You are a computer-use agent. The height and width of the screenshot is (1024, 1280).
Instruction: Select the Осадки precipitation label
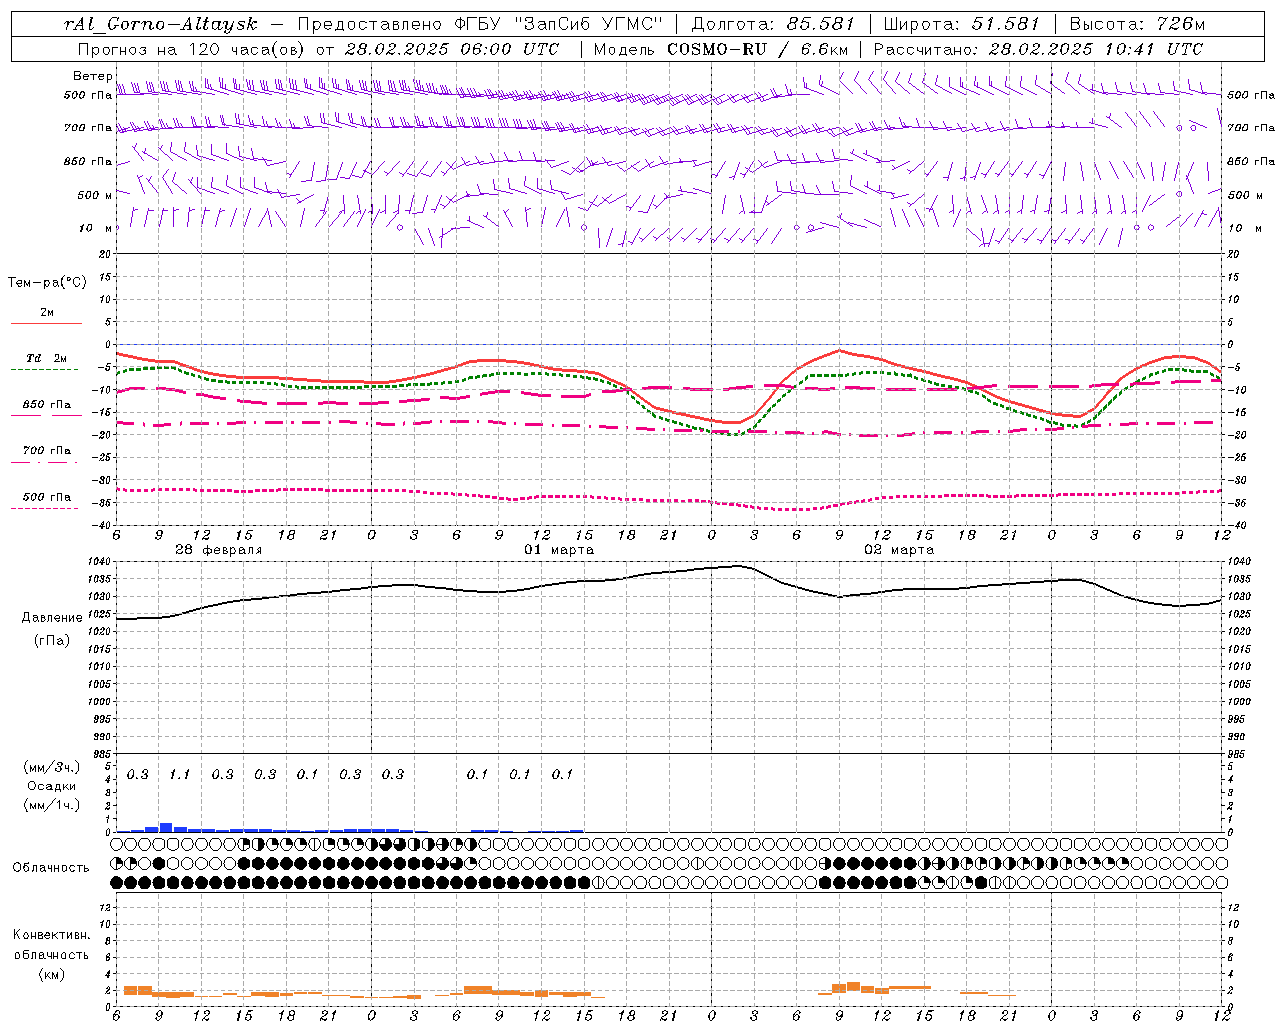52,786
